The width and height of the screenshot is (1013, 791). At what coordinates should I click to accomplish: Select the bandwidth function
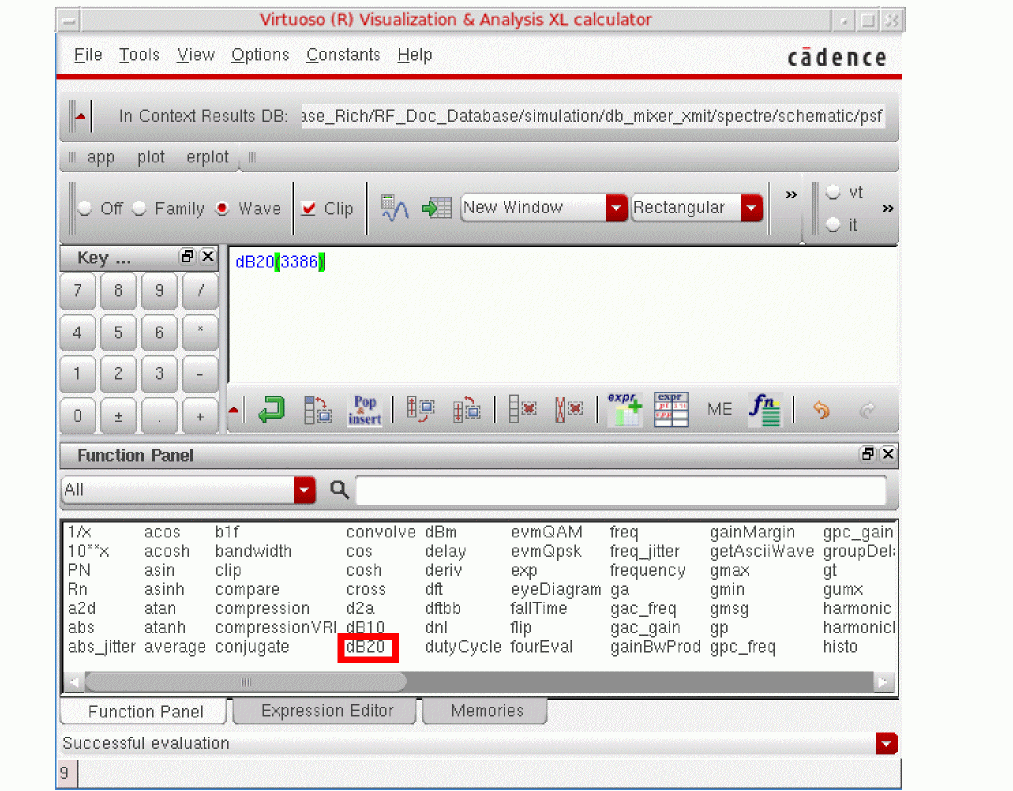tap(253, 551)
